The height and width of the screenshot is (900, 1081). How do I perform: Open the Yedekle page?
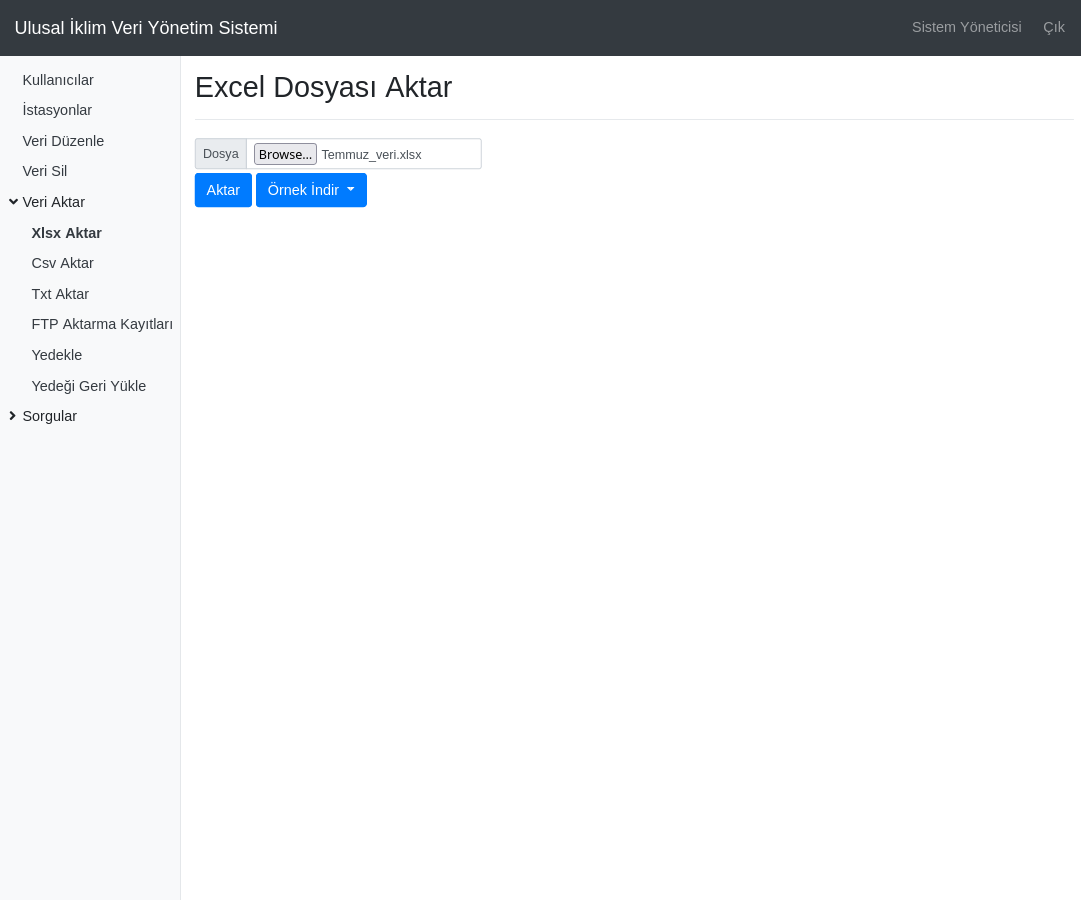57,355
